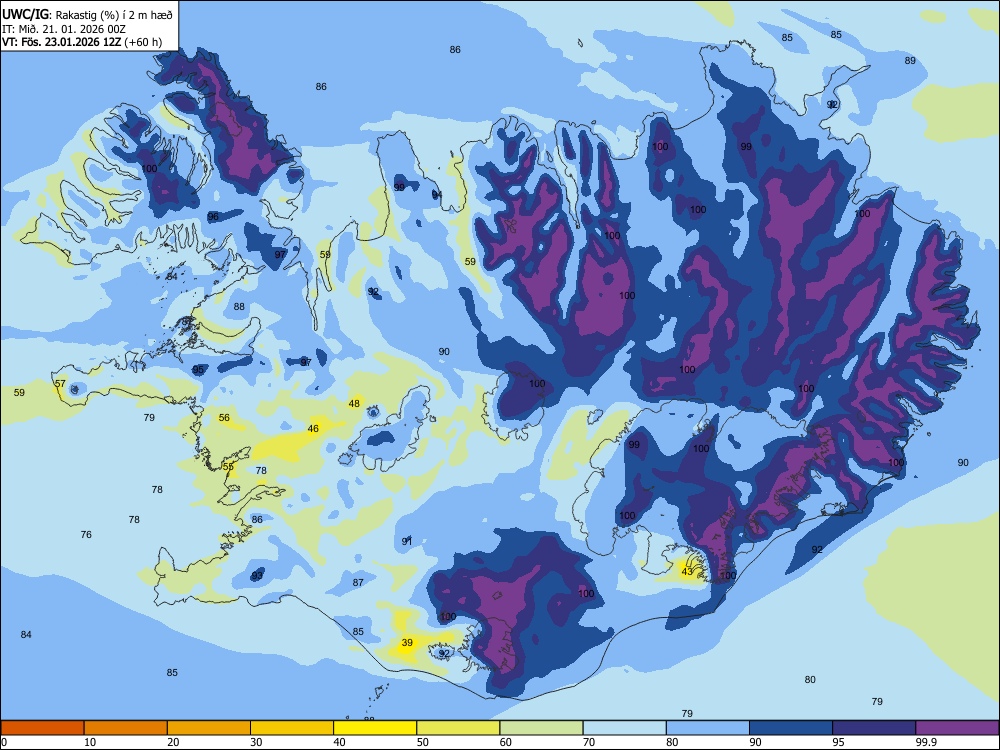Click the humidity value "39" on the south coast

(407, 643)
